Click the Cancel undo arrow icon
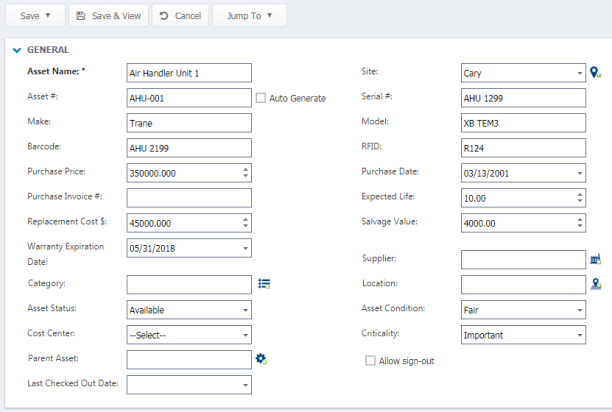Screen dimensions: 612x412 [x=164, y=16]
